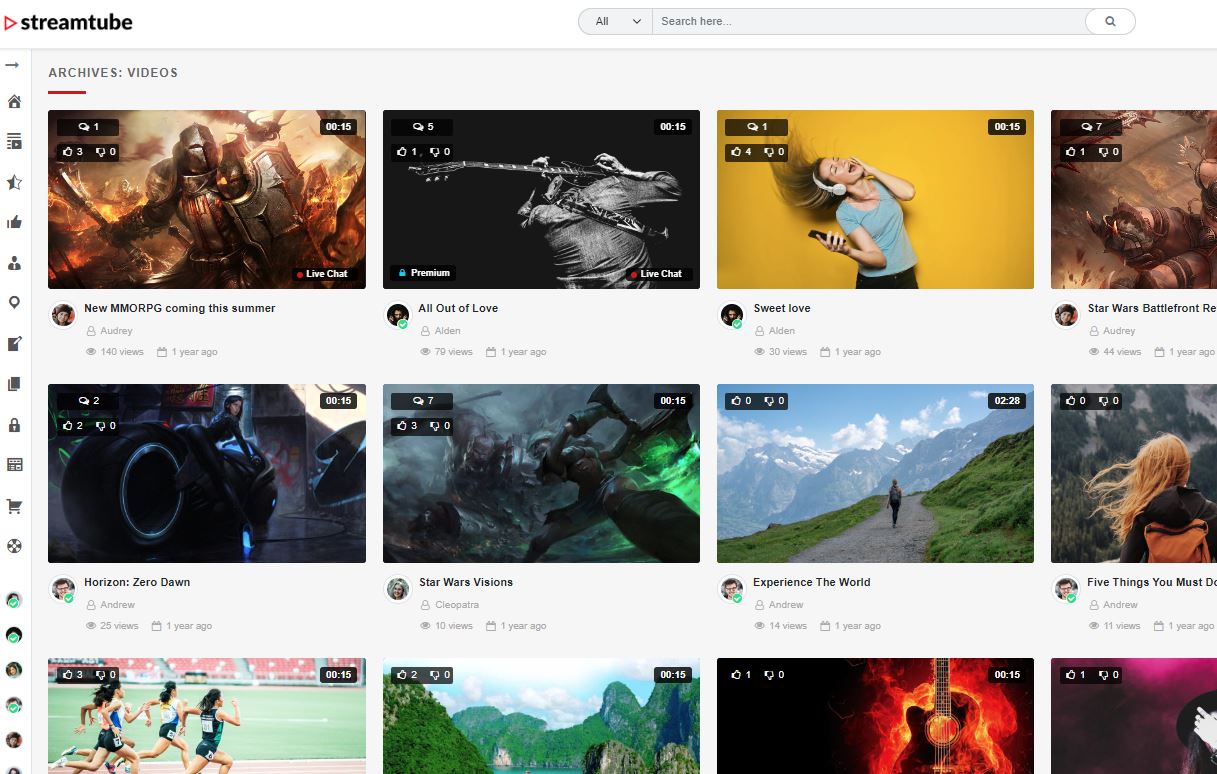Open author Cleopatra under Star Wars Visions
The image size is (1217, 774).
point(457,605)
